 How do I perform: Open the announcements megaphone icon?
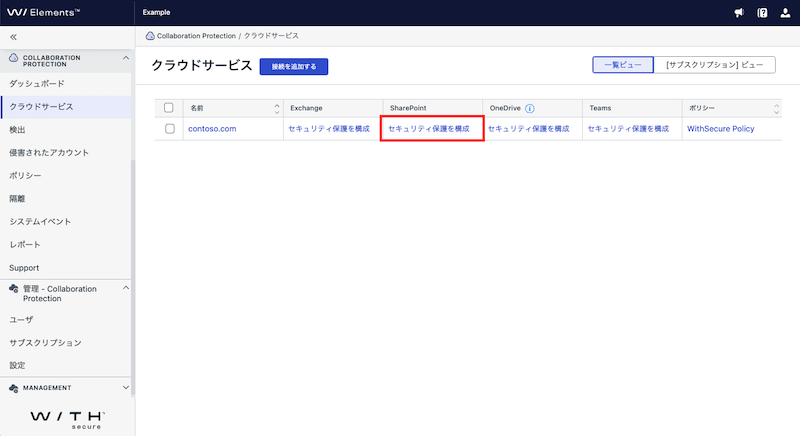[739, 13]
